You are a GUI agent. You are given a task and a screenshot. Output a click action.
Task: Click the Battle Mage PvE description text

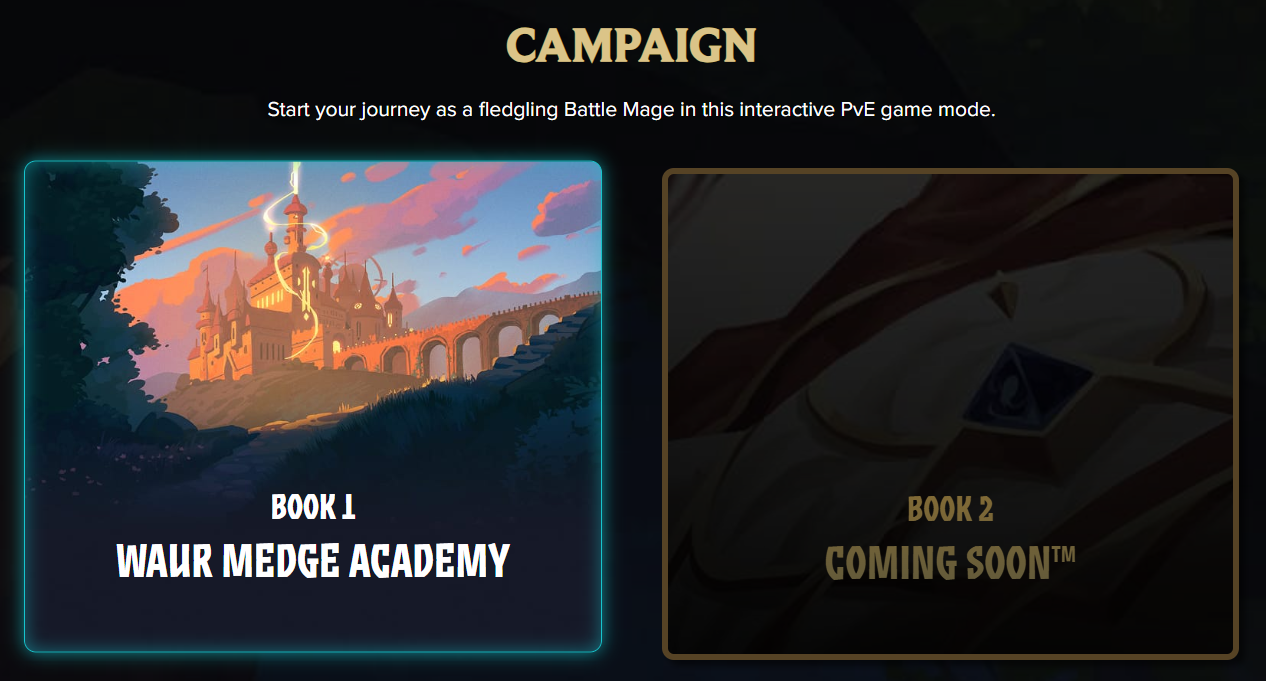(631, 109)
